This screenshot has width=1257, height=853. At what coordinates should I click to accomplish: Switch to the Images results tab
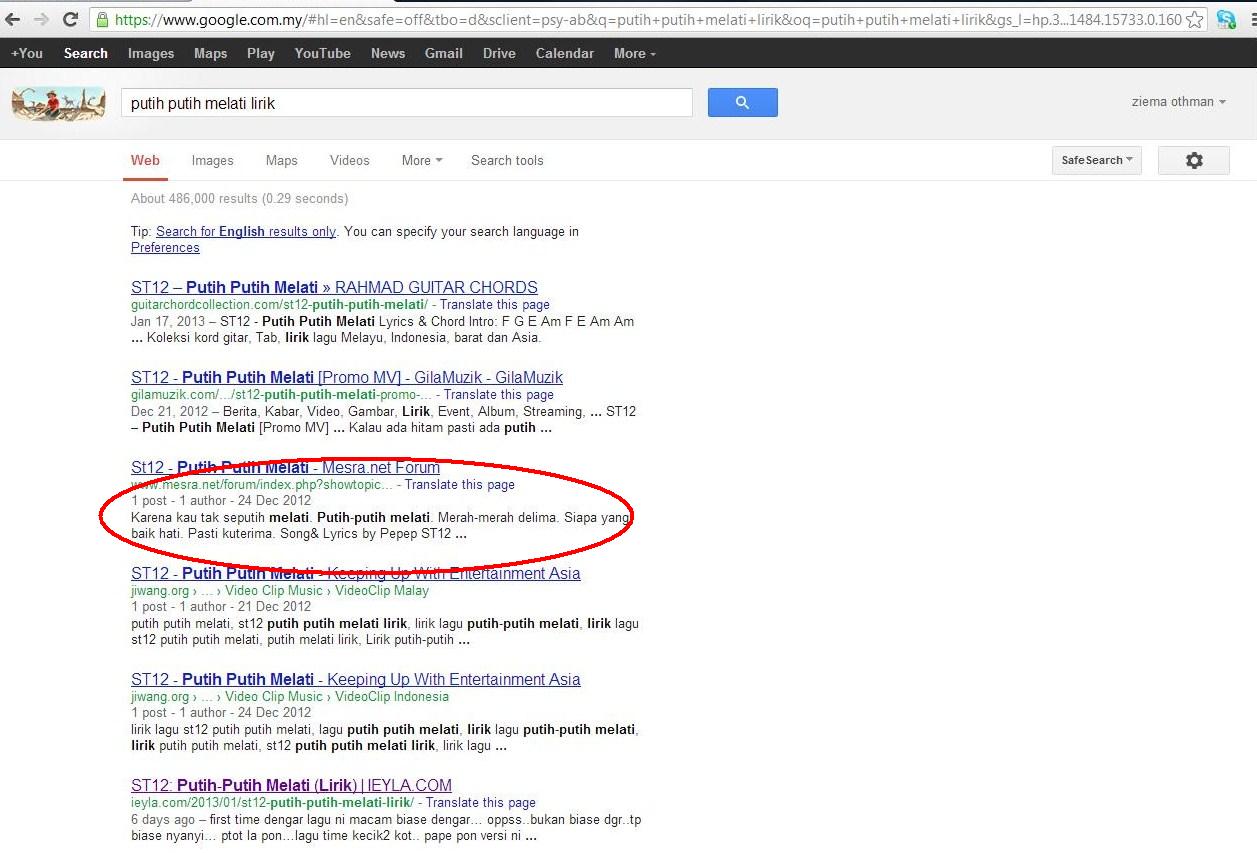(x=213, y=160)
